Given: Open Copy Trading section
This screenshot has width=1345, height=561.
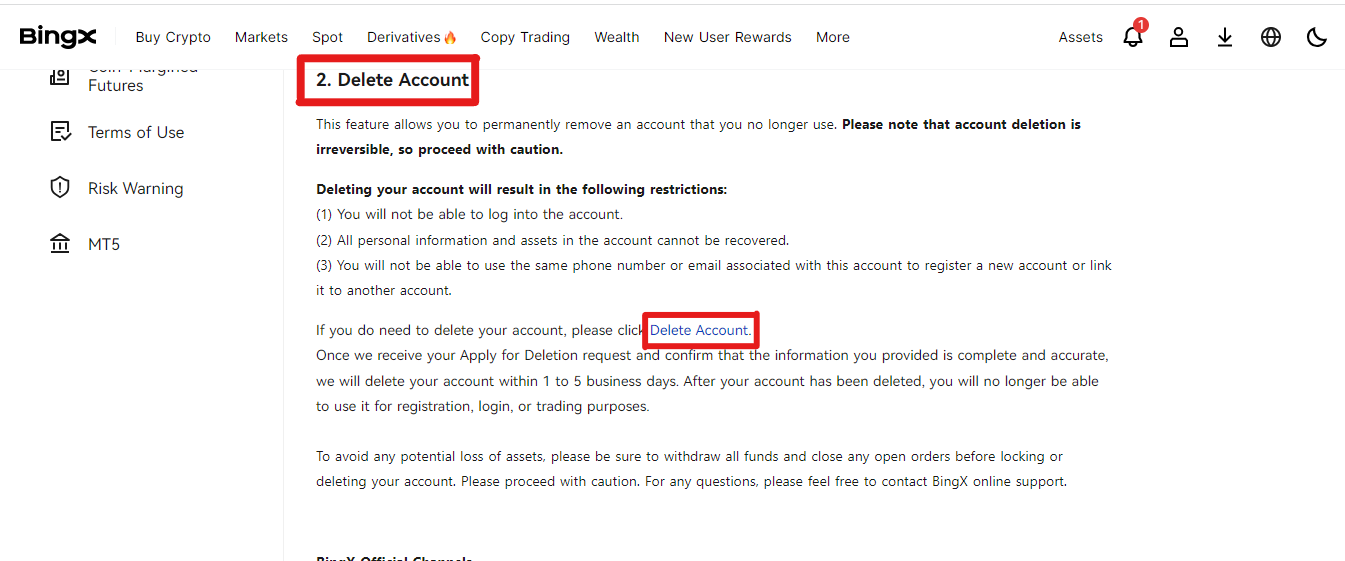Looking at the screenshot, I should [525, 37].
